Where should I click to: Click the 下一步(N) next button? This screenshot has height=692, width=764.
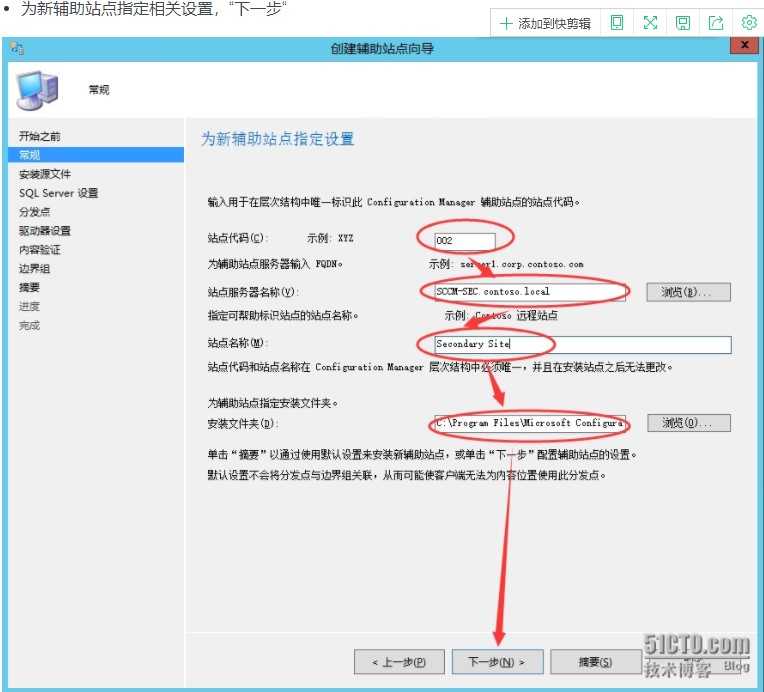497,662
